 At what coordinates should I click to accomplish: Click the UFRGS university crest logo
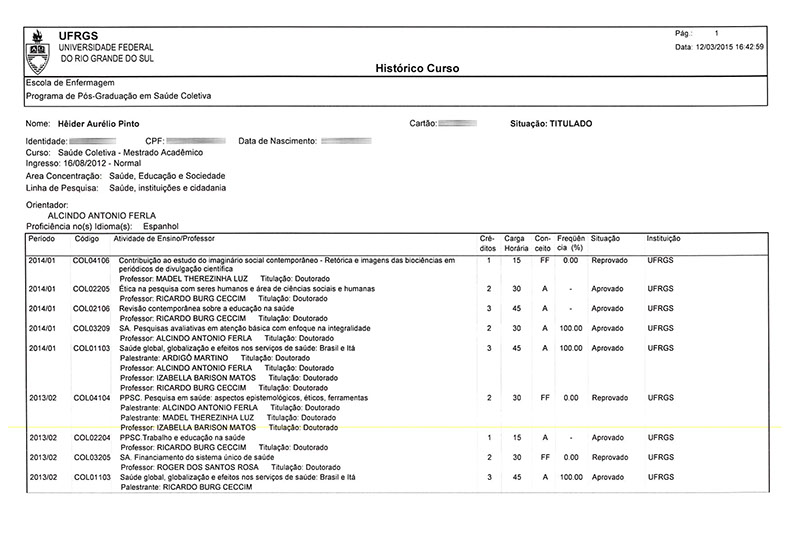[x=37, y=44]
